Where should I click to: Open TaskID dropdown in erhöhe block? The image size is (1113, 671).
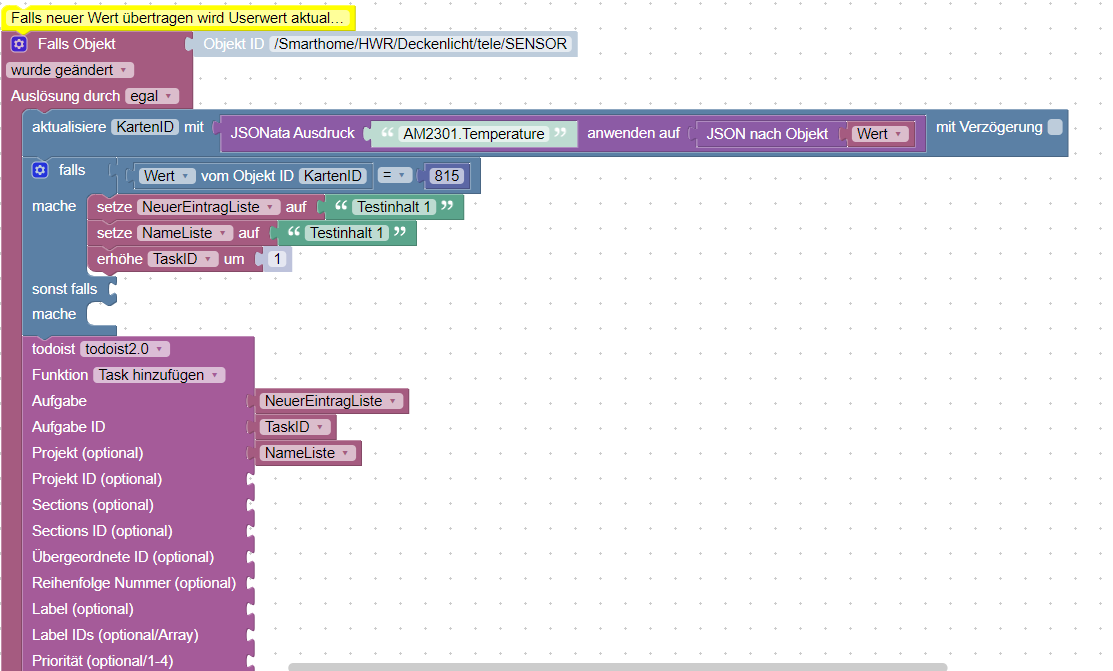pos(182,259)
